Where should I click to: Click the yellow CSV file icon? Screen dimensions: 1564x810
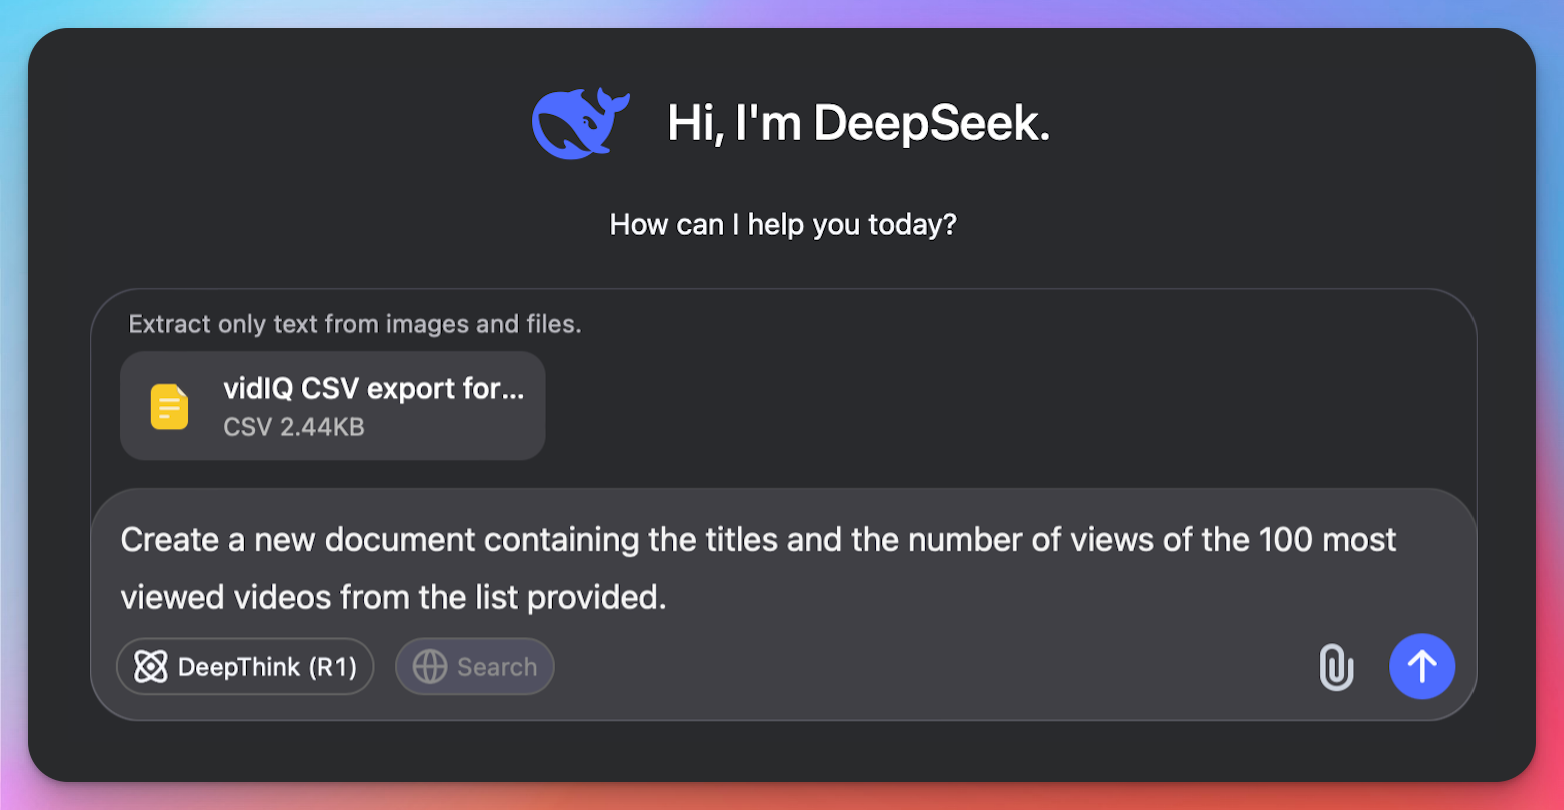pyautogui.click(x=169, y=407)
